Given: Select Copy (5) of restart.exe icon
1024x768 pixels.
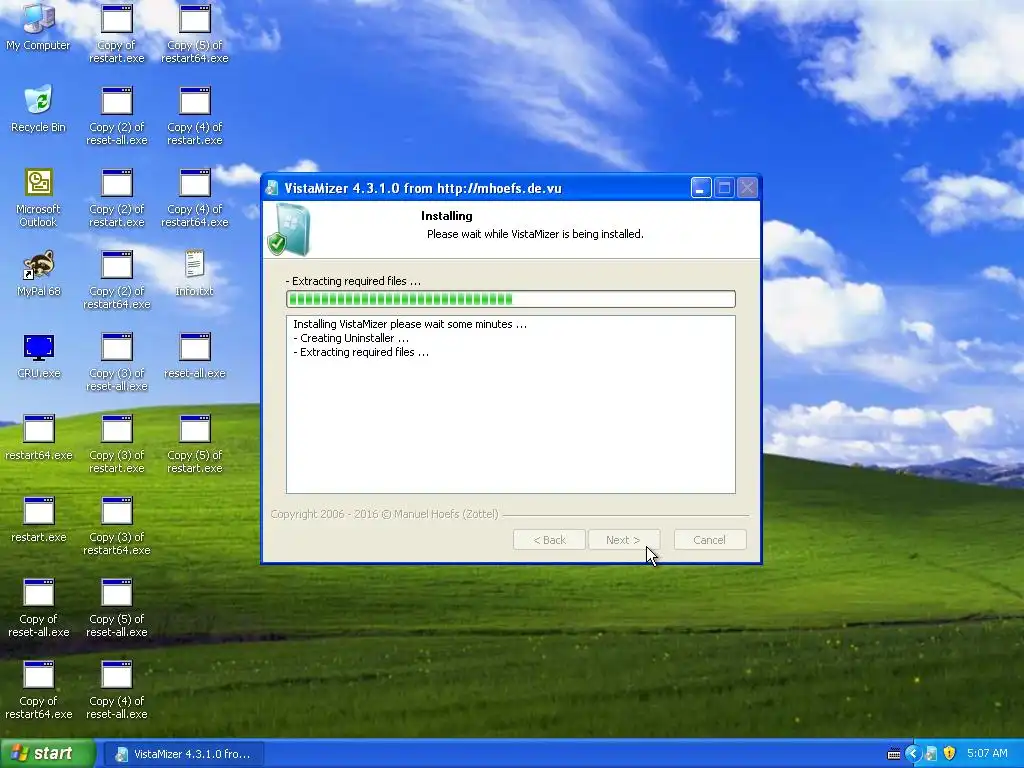Looking at the screenshot, I should coord(195,444).
